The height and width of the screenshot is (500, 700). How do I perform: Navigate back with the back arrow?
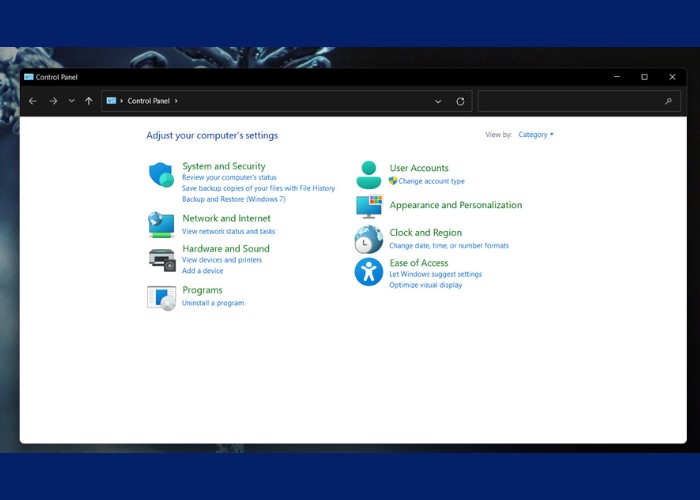pyautogui.click(x=33, y=101)
